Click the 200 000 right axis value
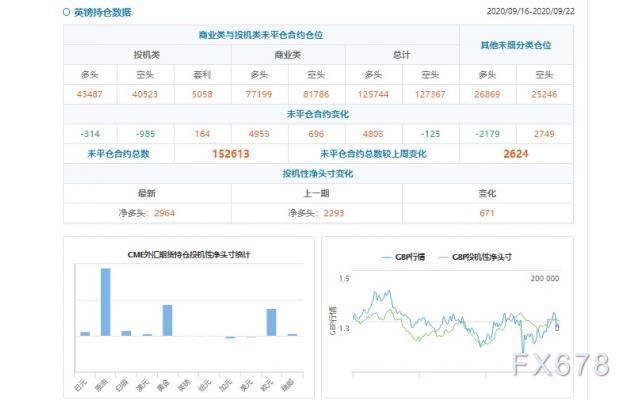640x400 pixels. [x=544, y=278]
